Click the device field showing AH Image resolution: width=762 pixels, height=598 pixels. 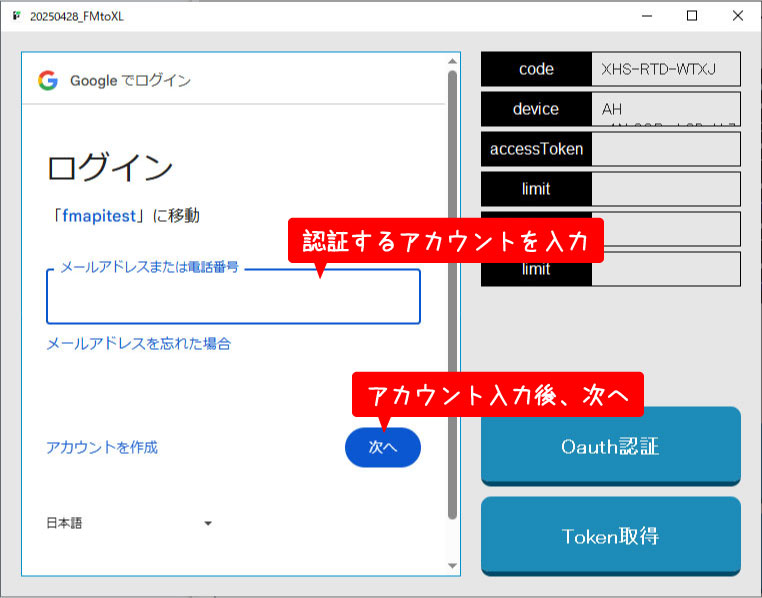pyautogui.click(x=666, y=109)
